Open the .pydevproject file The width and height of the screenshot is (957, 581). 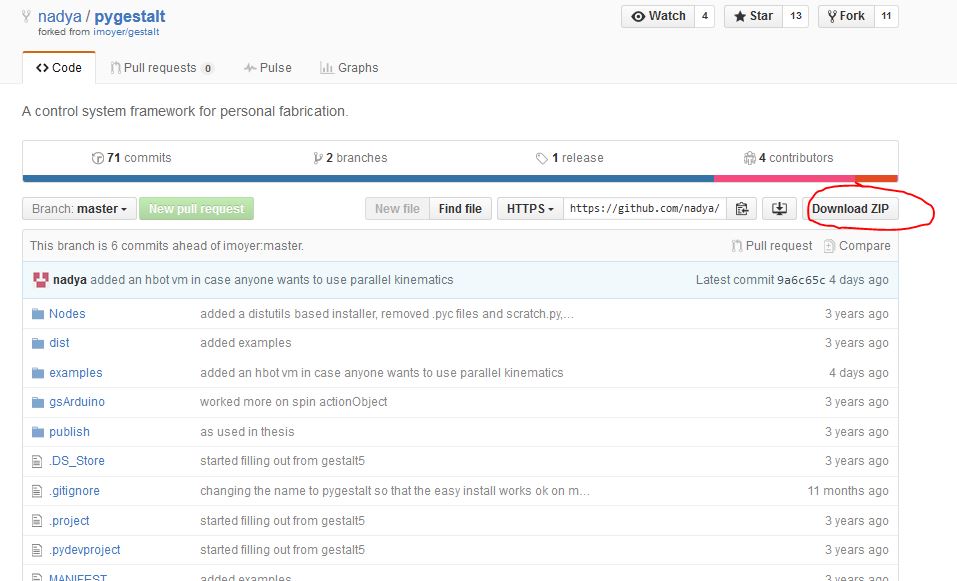point(85,550)
